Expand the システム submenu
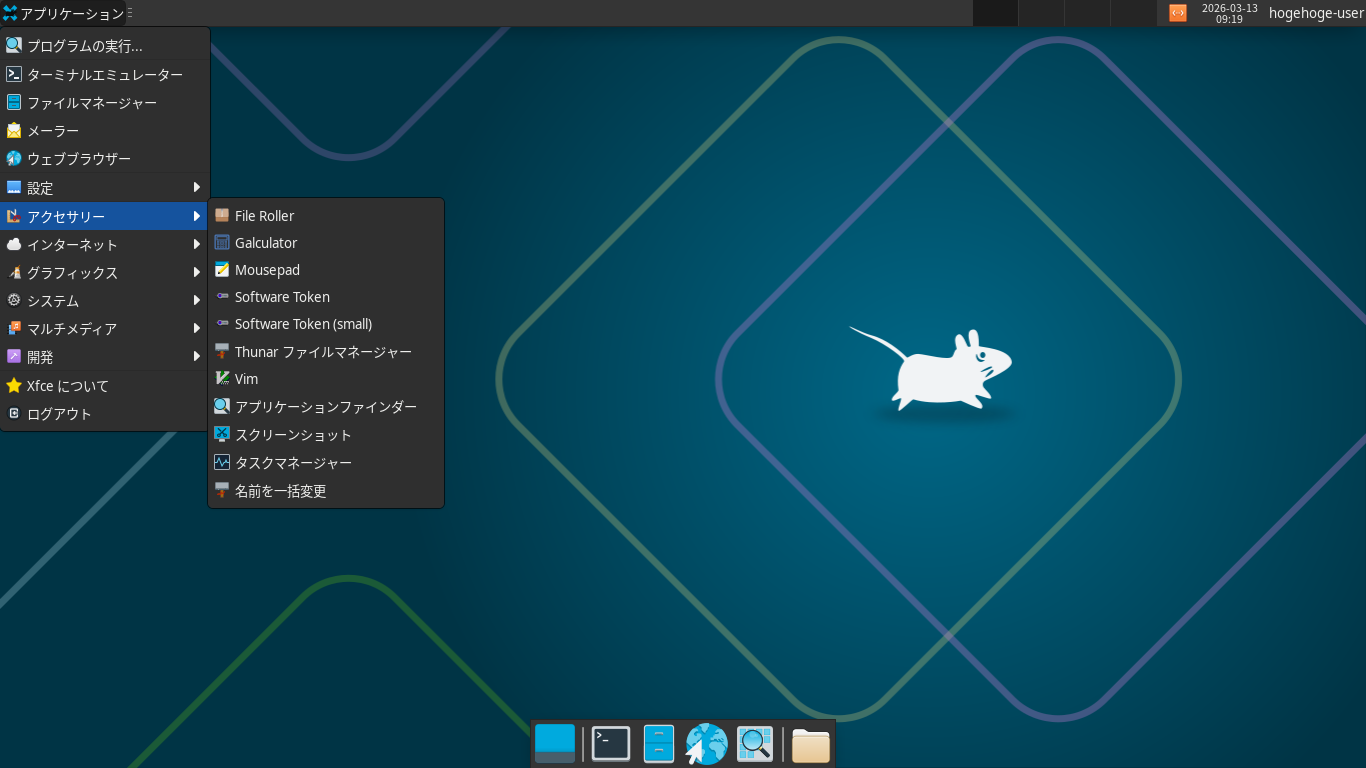Image resolution: width=1366 pixels, height=768 pixels. (100, 300)
